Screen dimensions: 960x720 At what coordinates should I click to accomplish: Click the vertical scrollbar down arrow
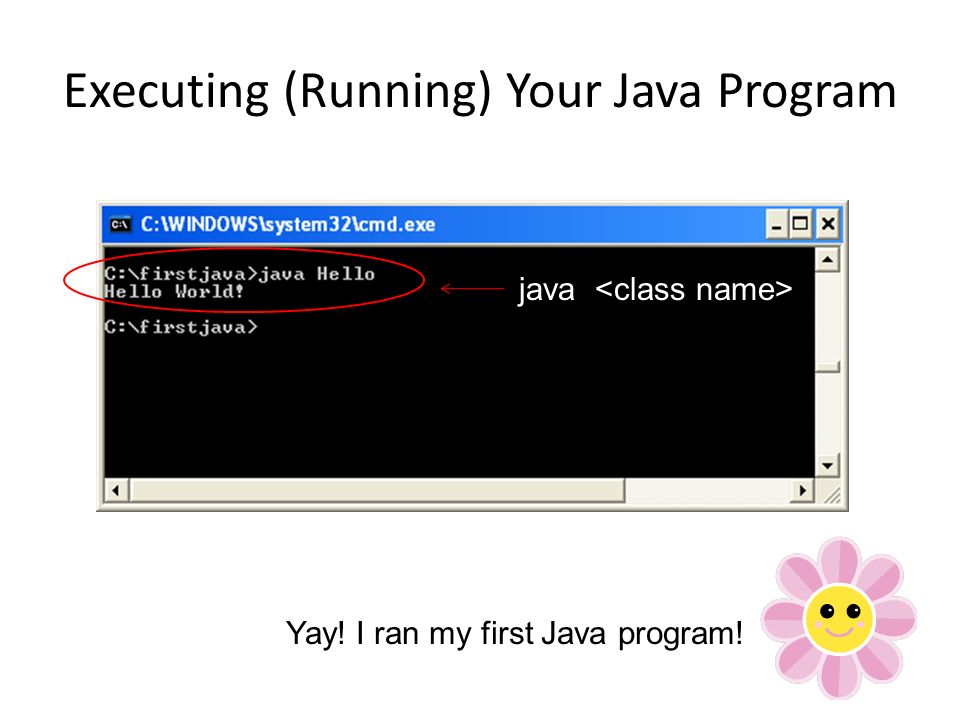tap(827, 466)
